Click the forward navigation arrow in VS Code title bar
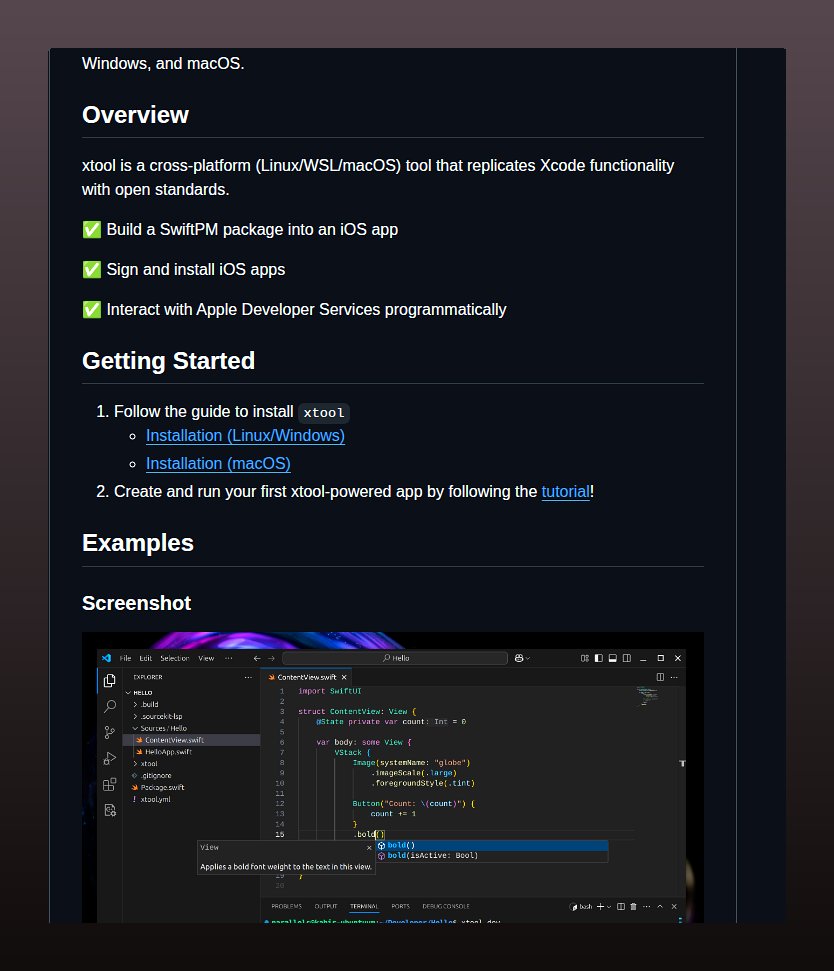The image size is (834, 971). coord(271,658)
